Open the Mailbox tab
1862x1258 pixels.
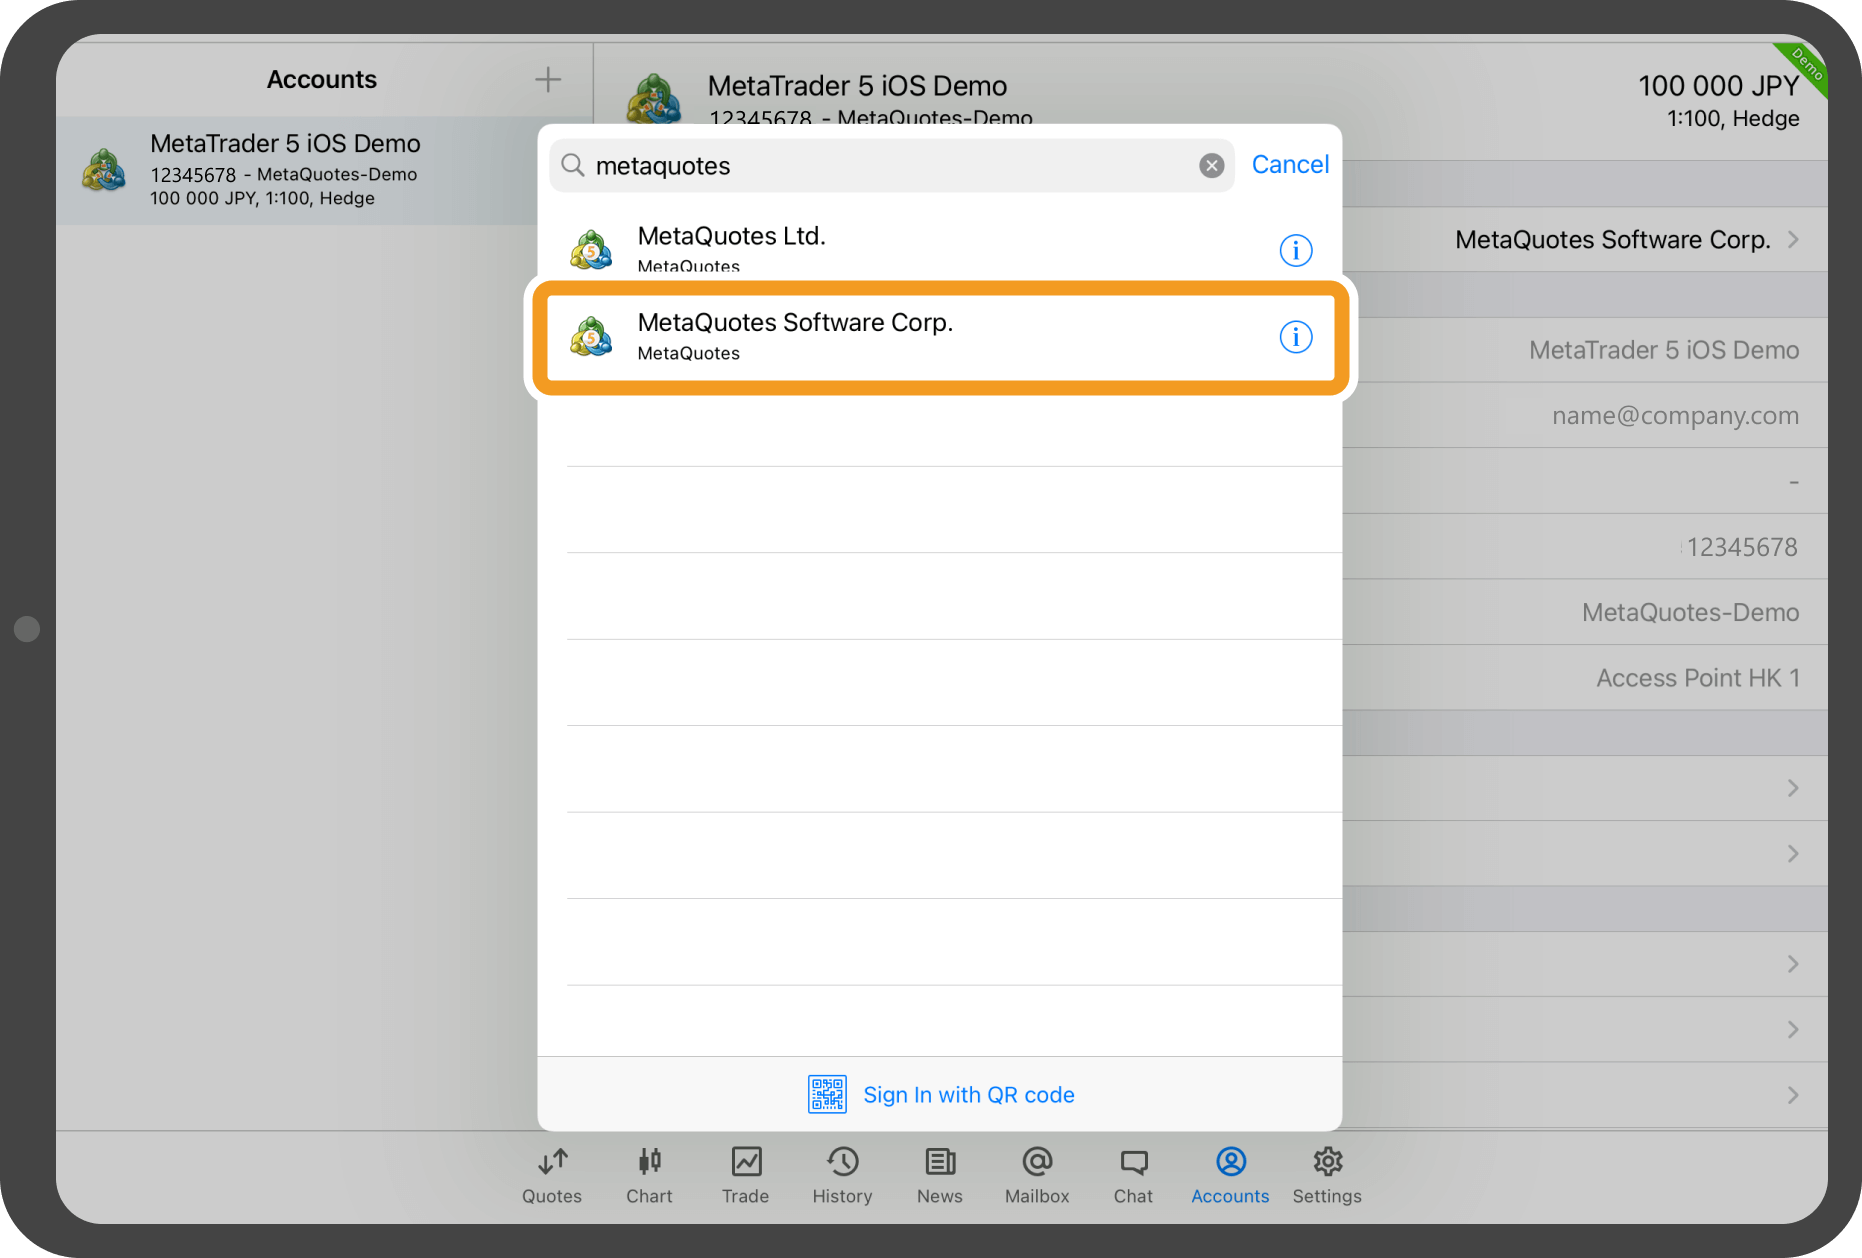[x=1037, y=1176]
